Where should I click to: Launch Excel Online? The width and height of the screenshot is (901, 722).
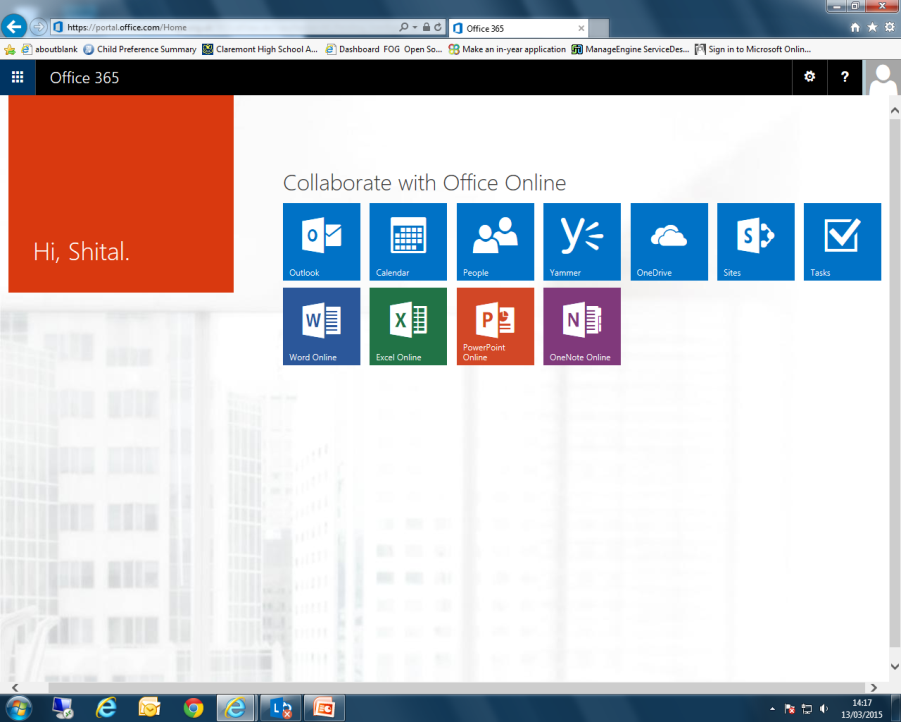point(408,327)
